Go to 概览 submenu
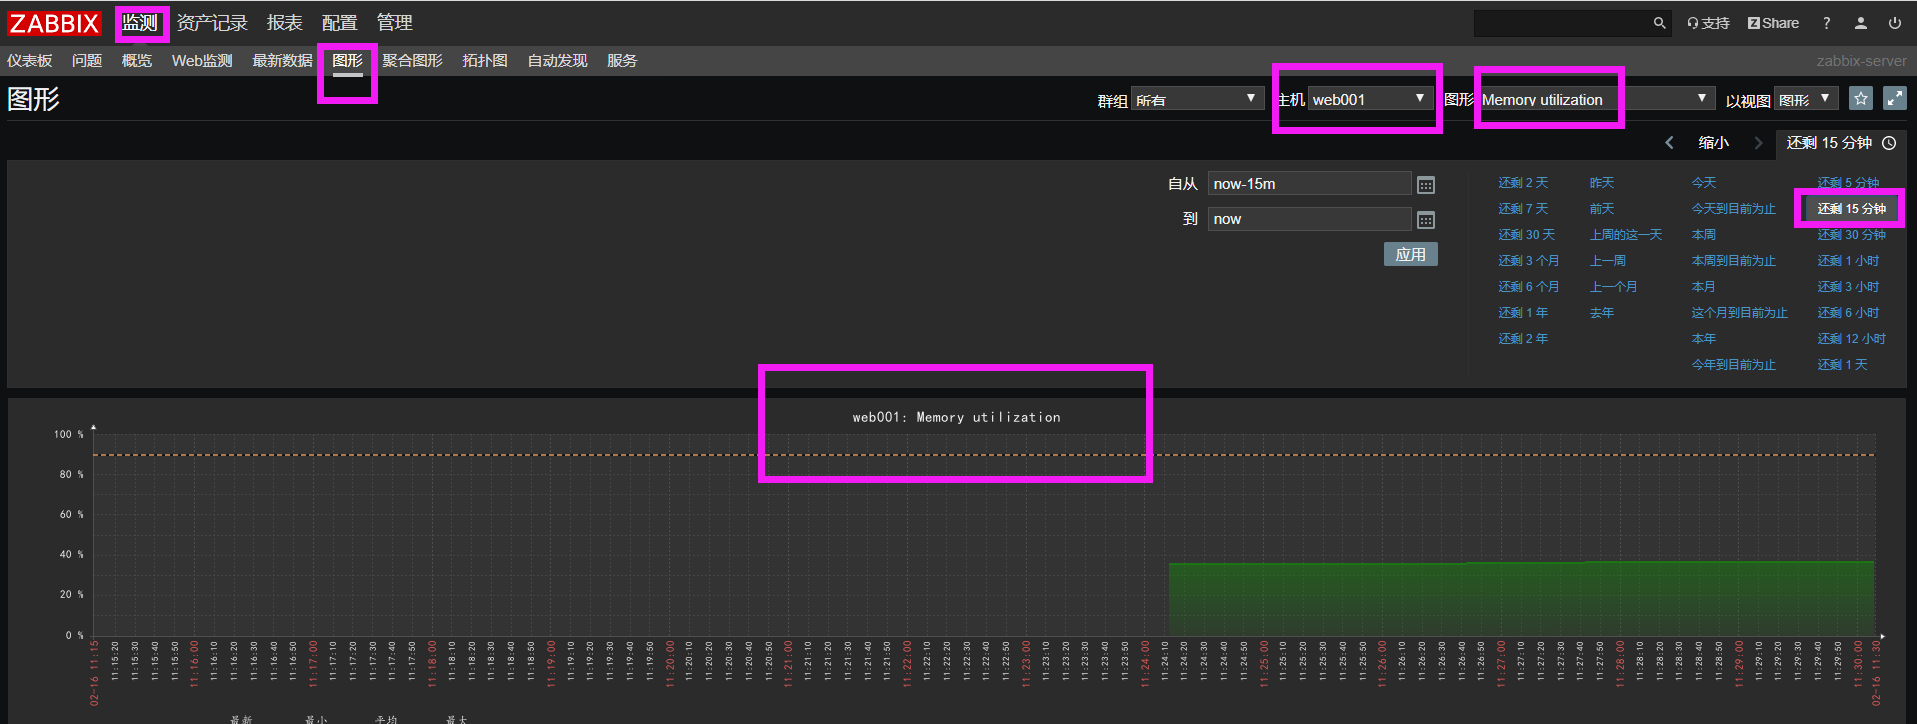The width and height of the screenshot is (1917, 724). pyautogui.click(x=137, y=61)
